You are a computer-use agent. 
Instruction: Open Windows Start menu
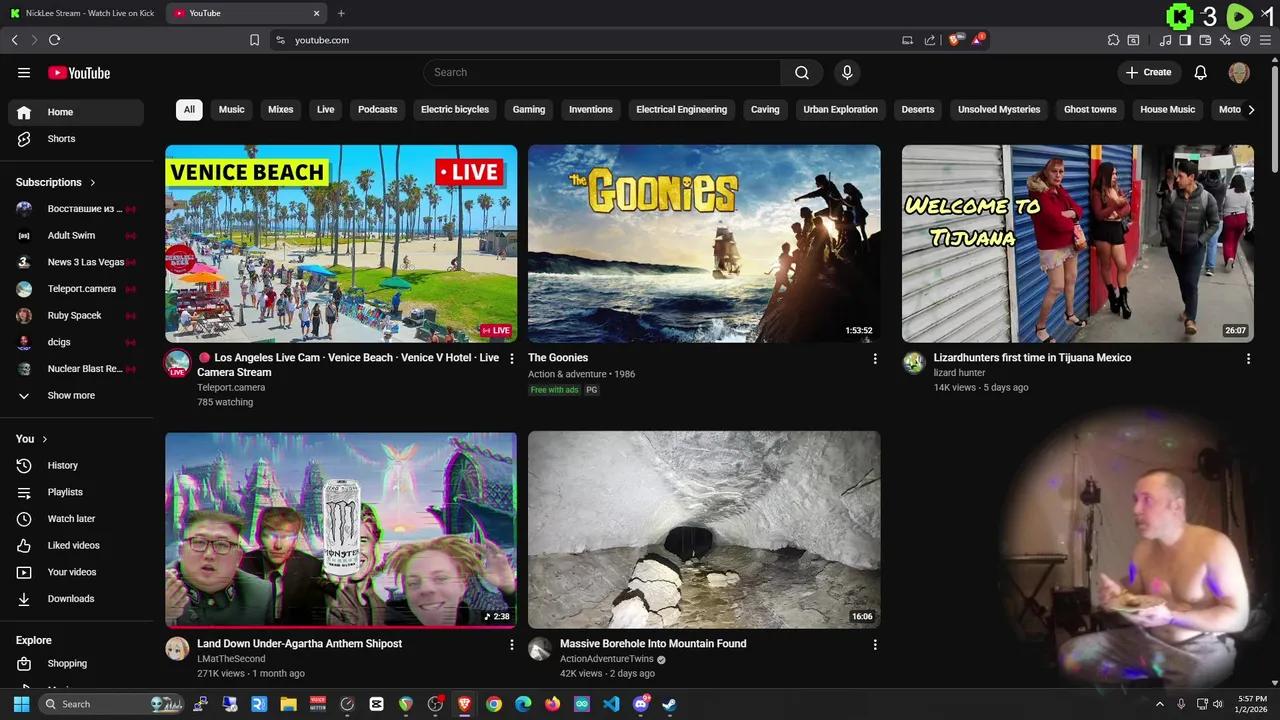pyautogui.click(x=21, y=704)
